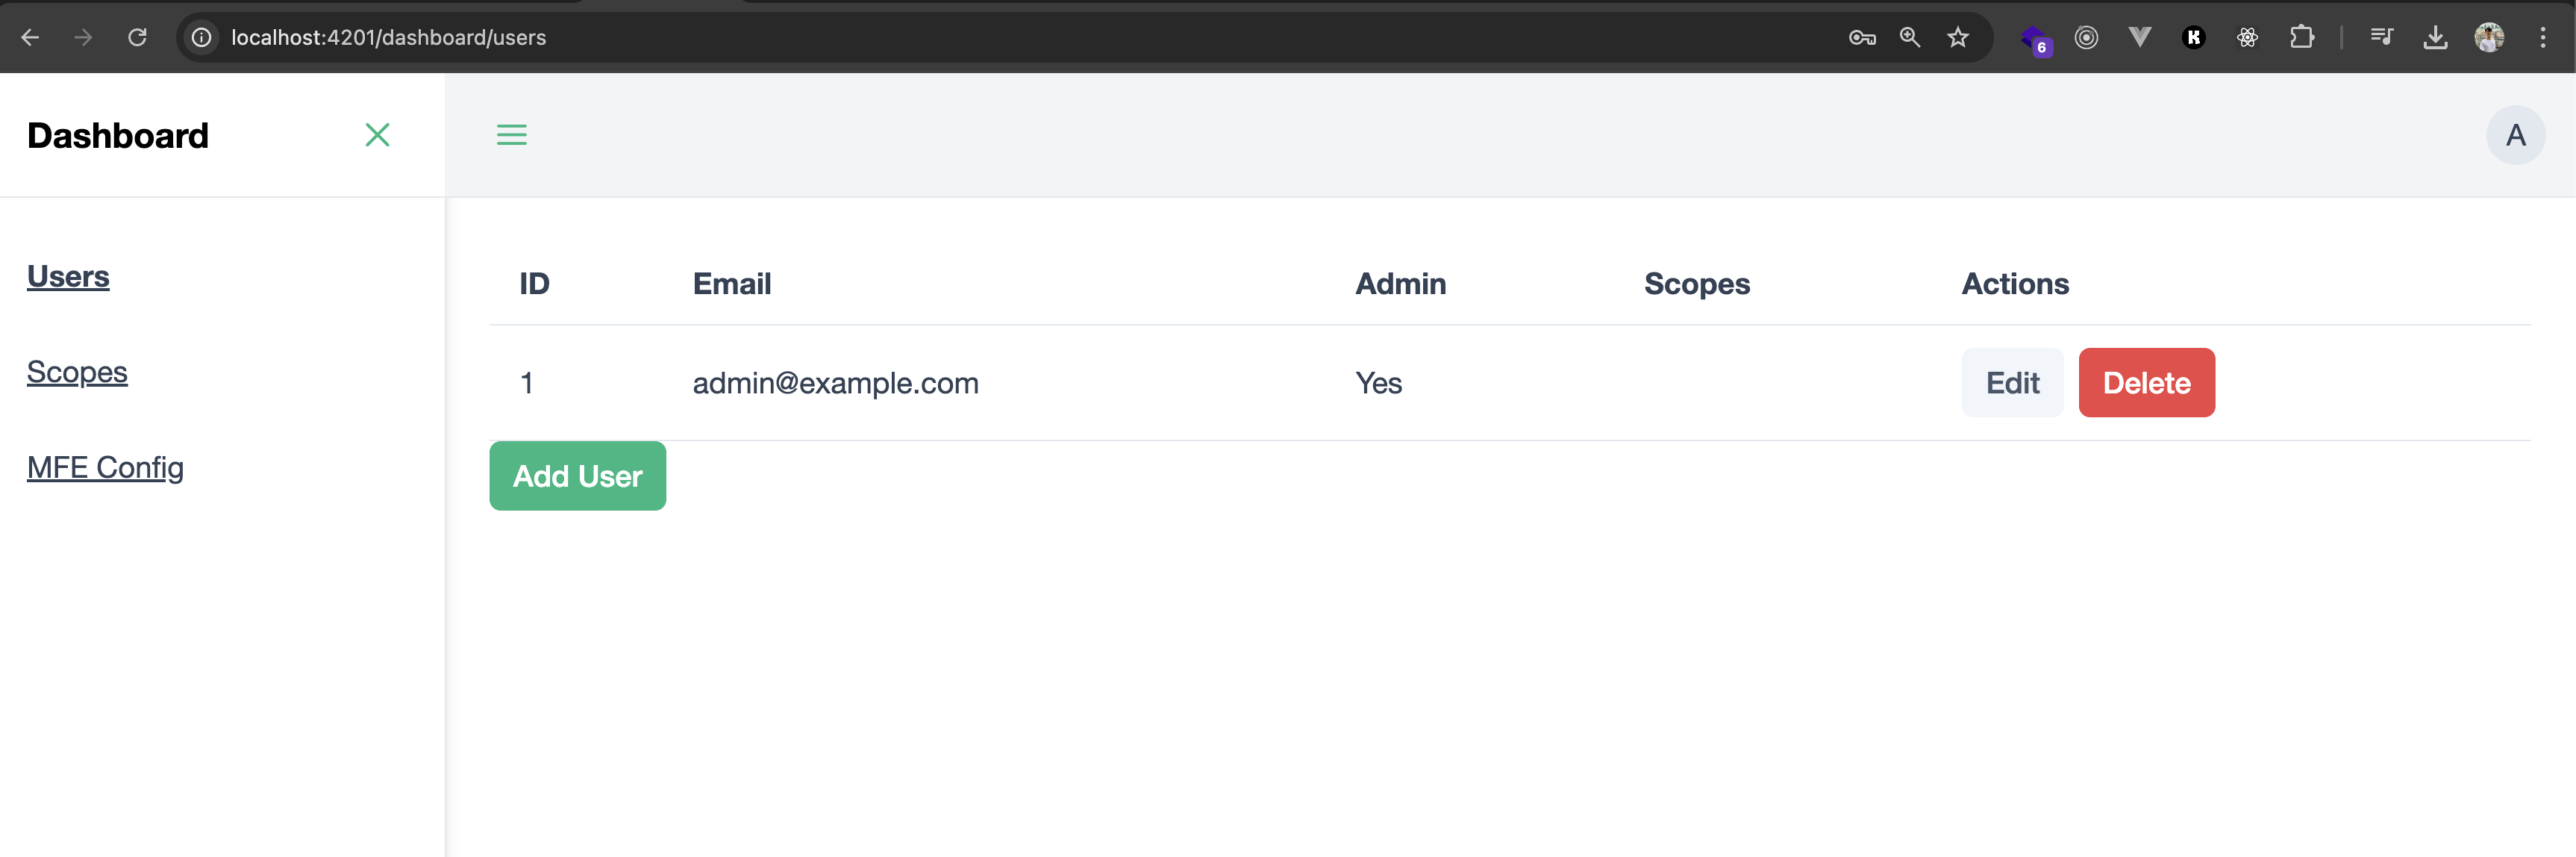Open the password key icon

[1861, 37]
